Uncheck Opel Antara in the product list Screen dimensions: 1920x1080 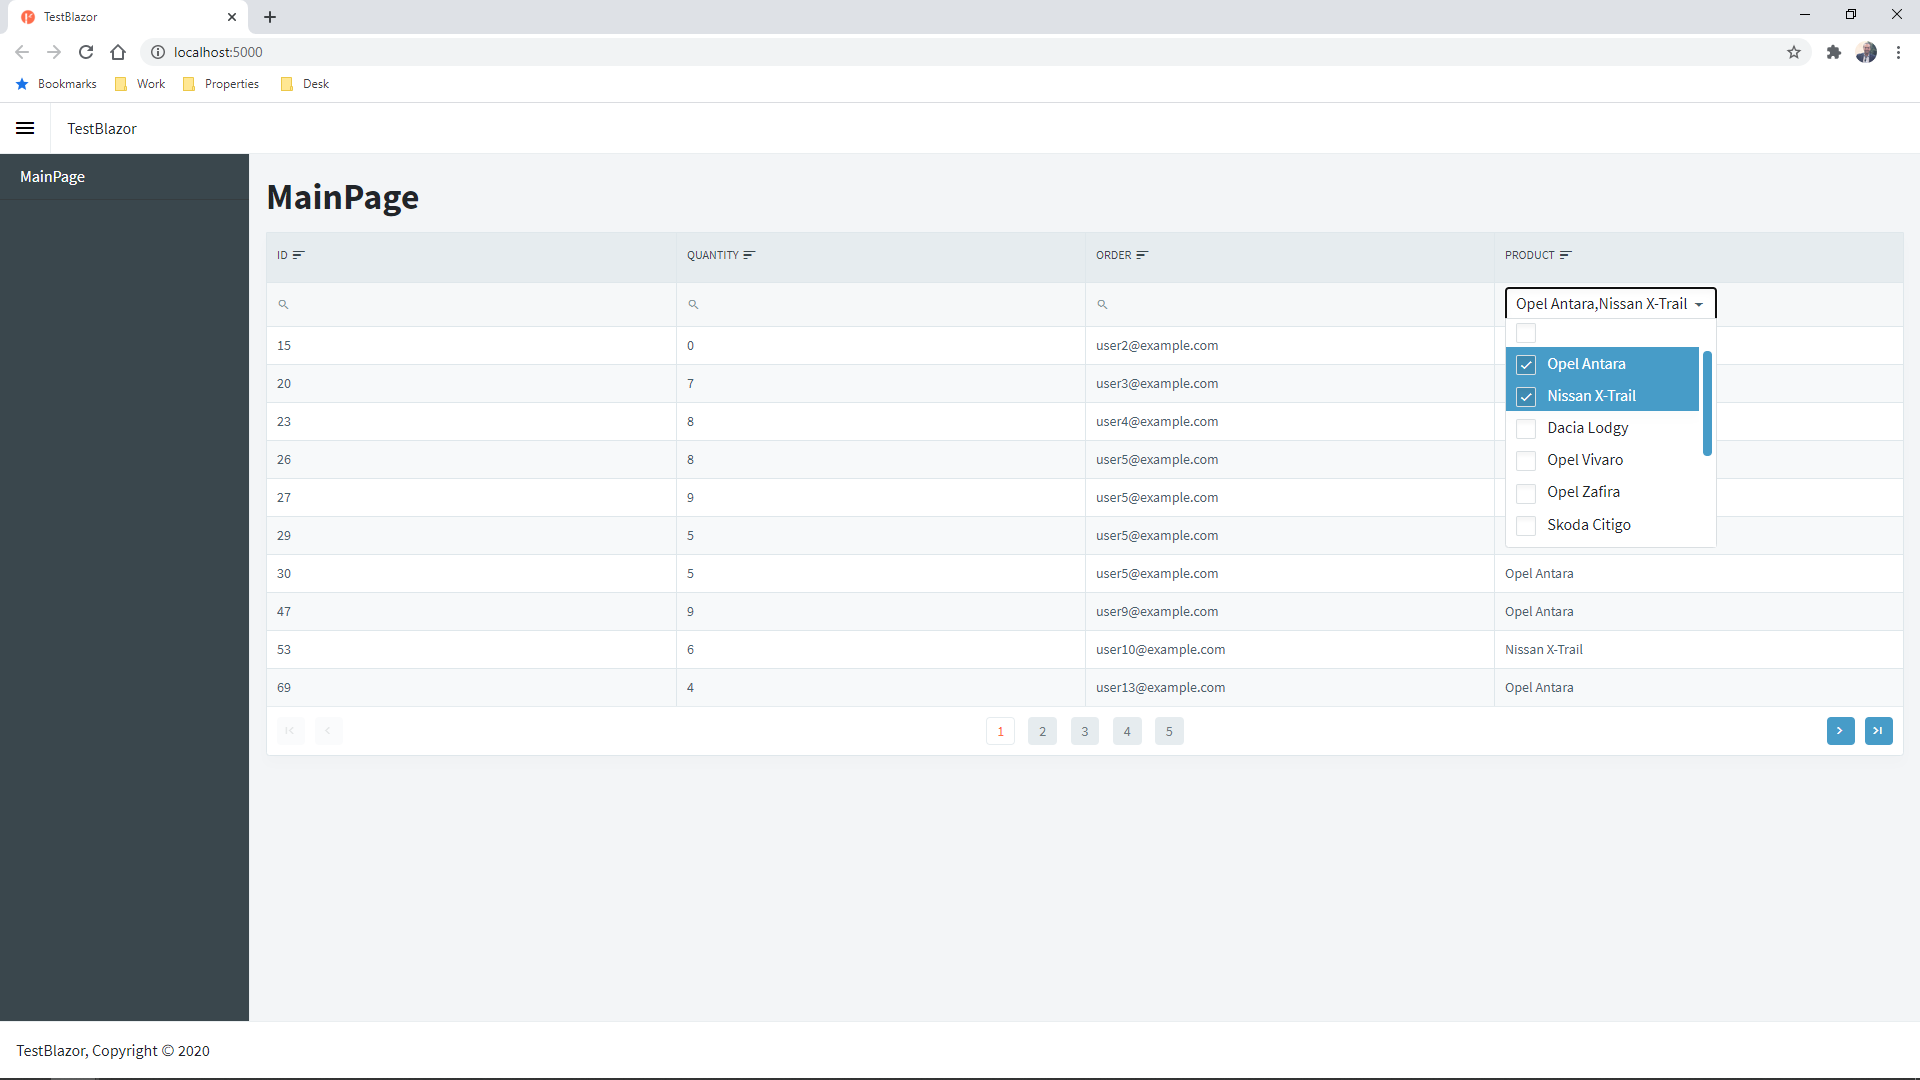(1527, 364)
